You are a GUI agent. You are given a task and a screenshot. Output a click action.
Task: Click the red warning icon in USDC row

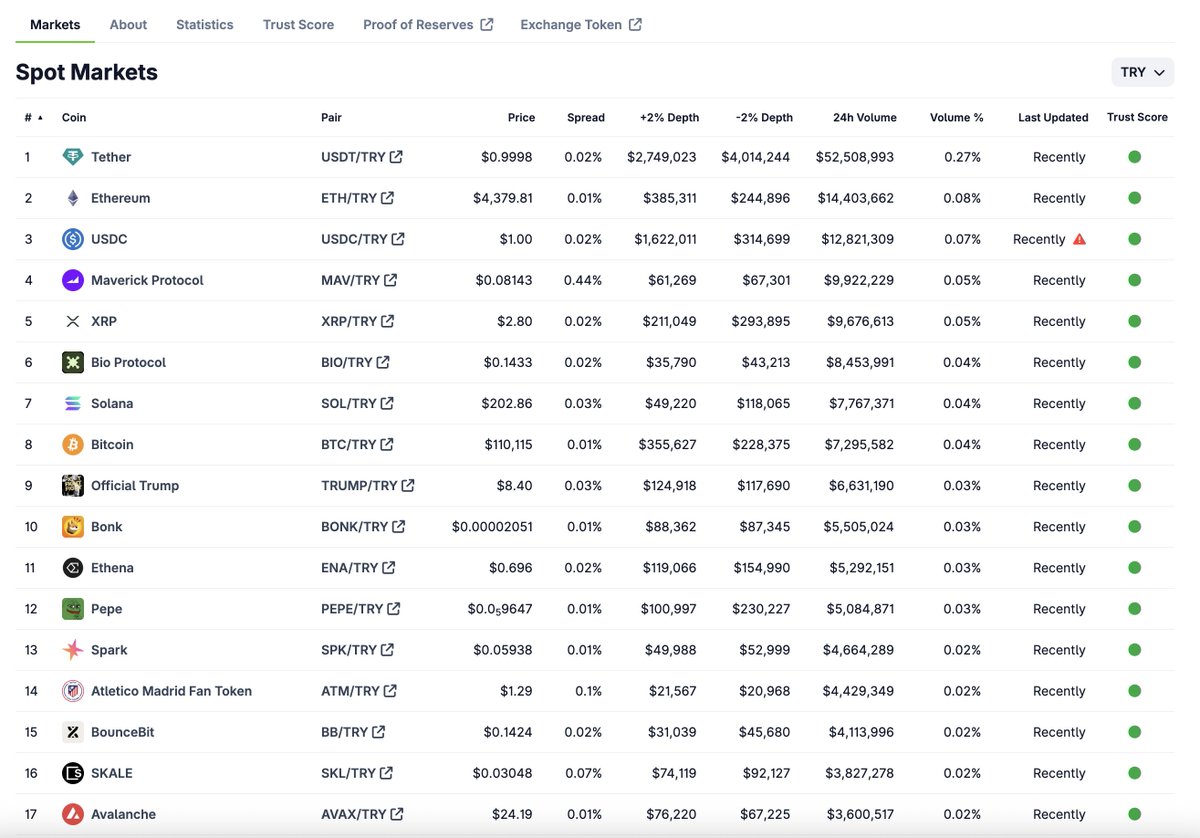1079,239
